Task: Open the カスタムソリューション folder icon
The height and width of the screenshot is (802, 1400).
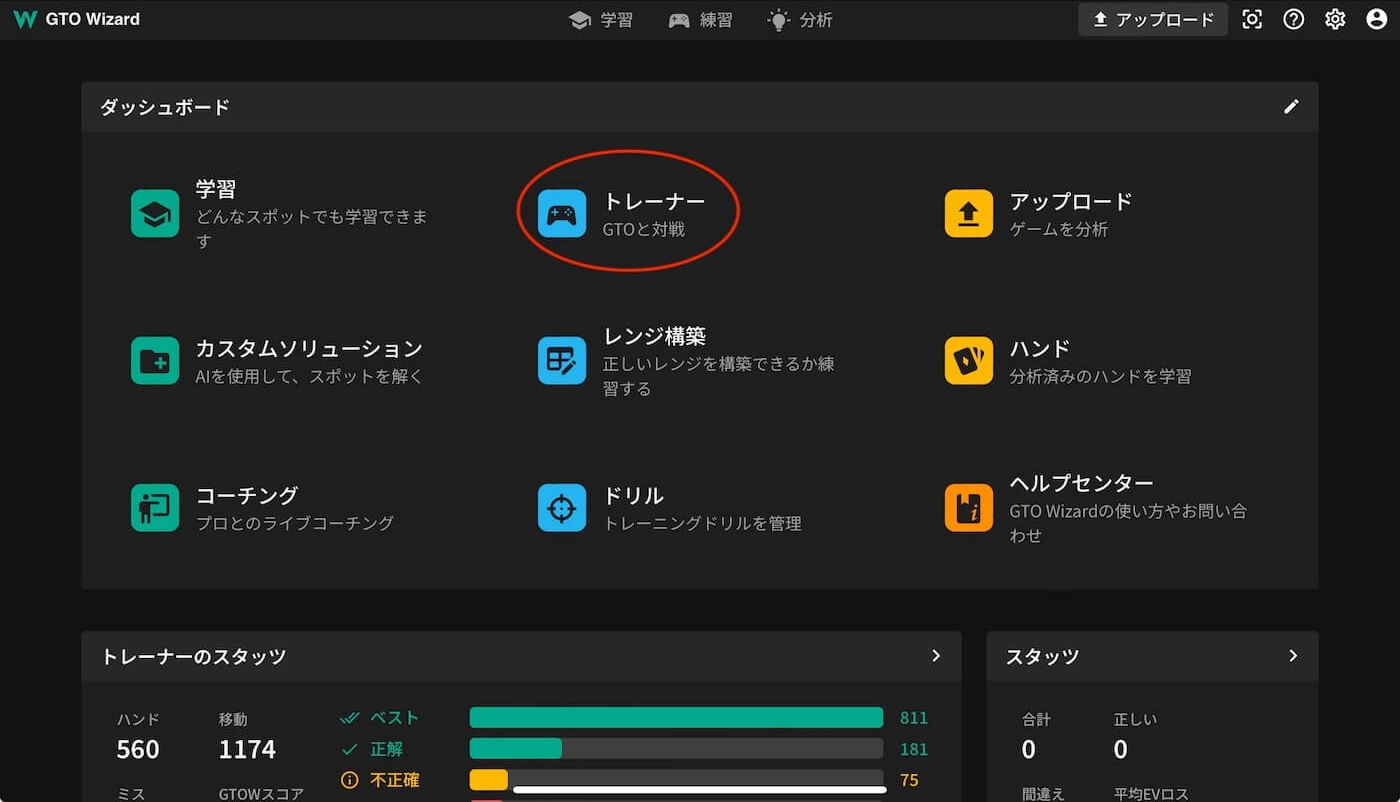Action: (155, 361)
